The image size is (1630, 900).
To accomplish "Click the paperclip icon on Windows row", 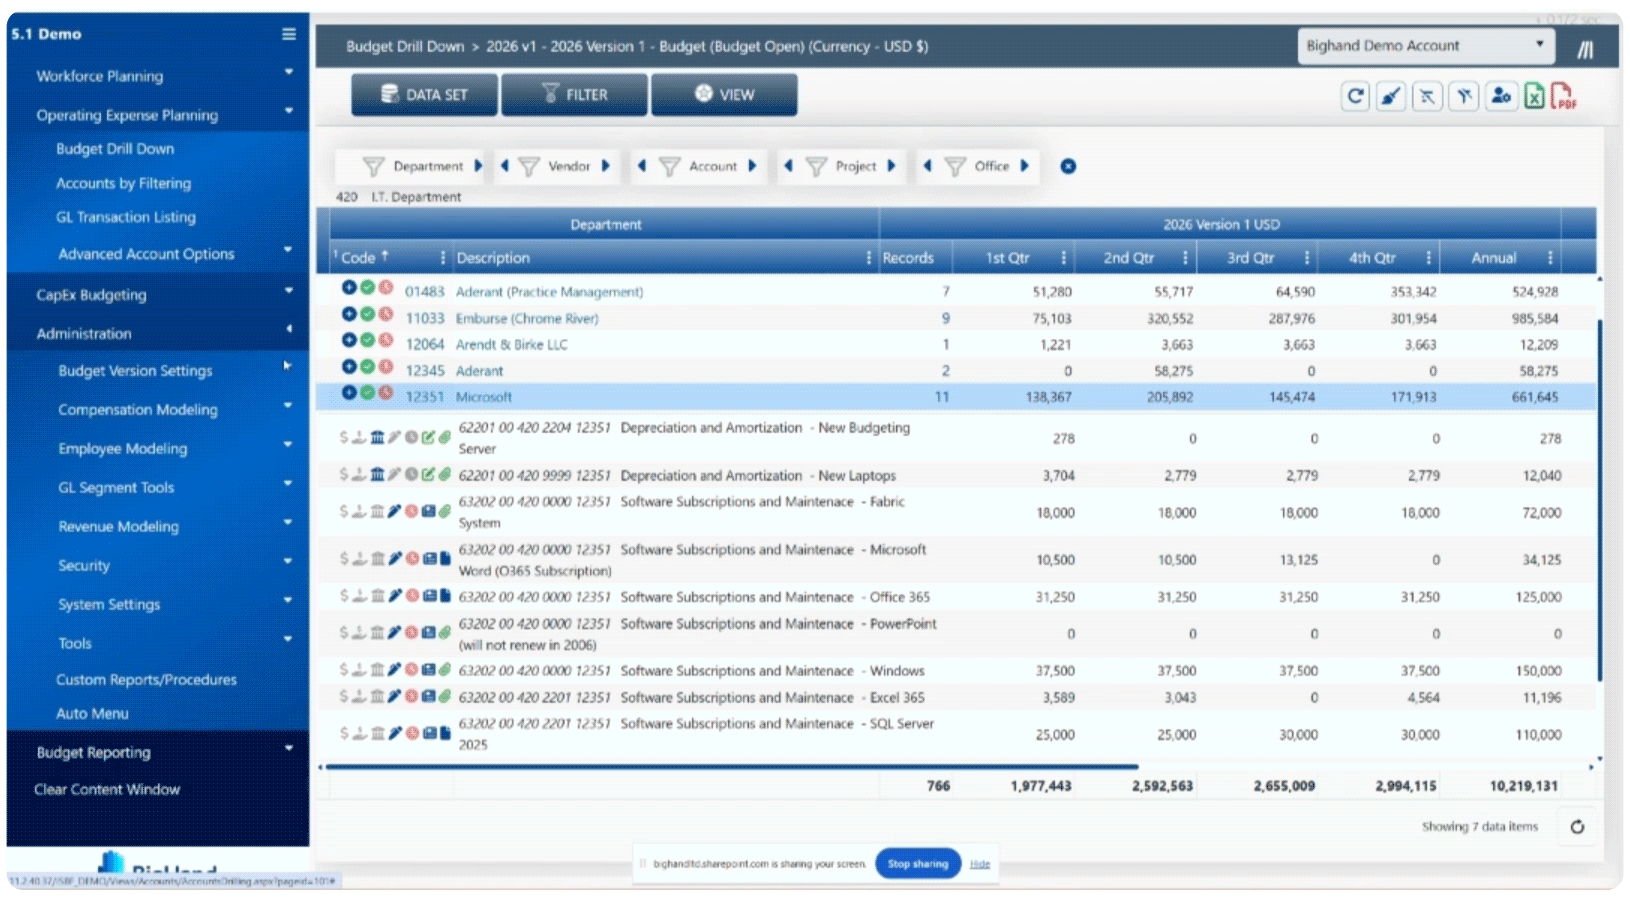I will [445, 670].
